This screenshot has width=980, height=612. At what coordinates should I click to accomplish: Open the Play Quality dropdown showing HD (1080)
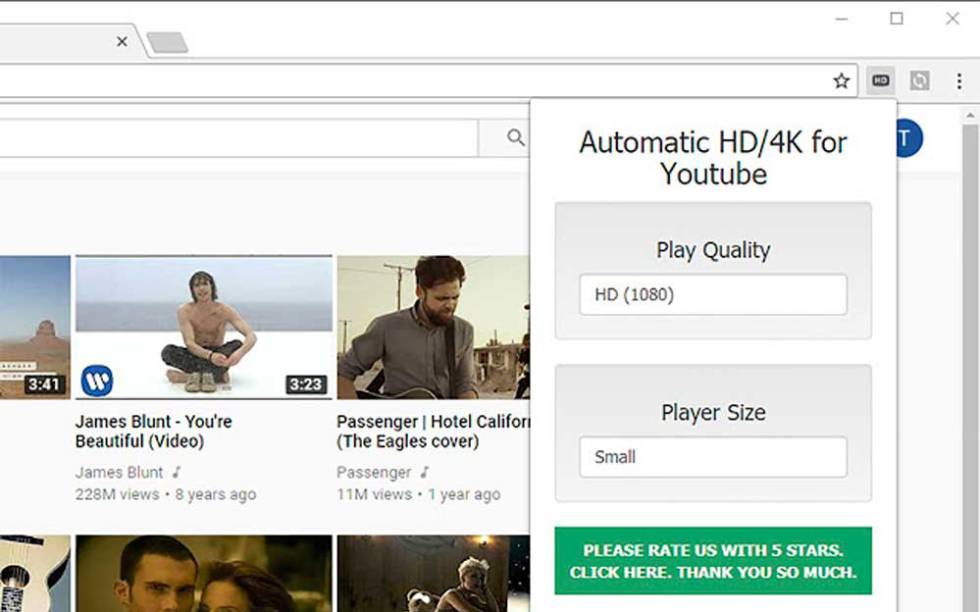pos(713,294)
